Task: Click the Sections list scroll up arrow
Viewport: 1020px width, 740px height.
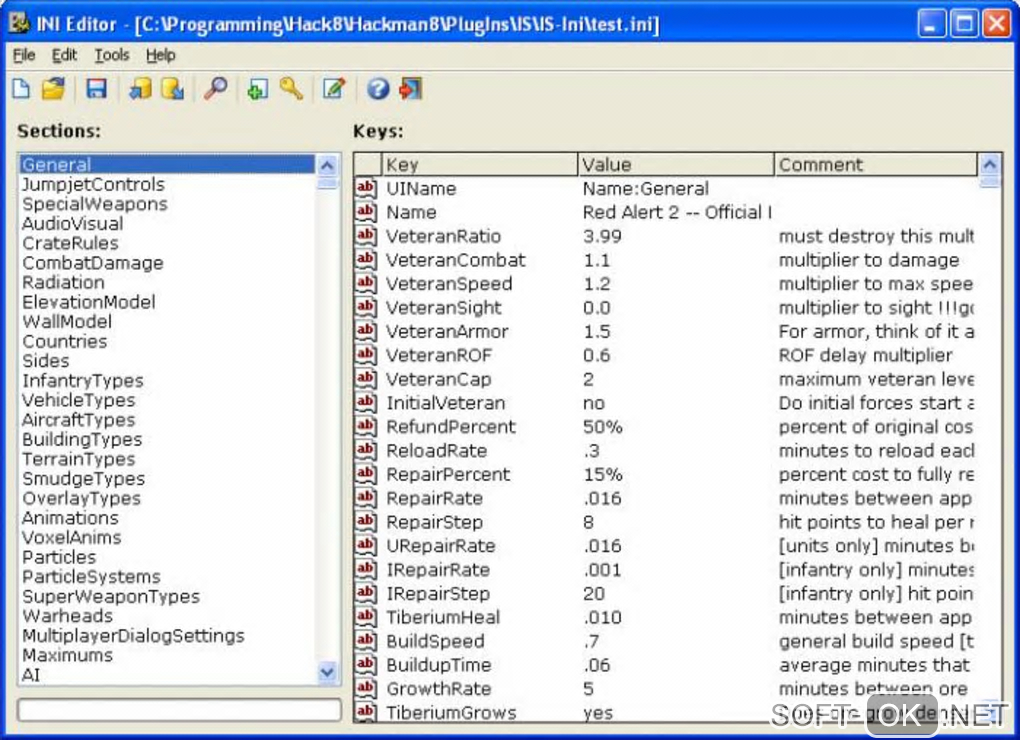Action: [x=327, y=165]
